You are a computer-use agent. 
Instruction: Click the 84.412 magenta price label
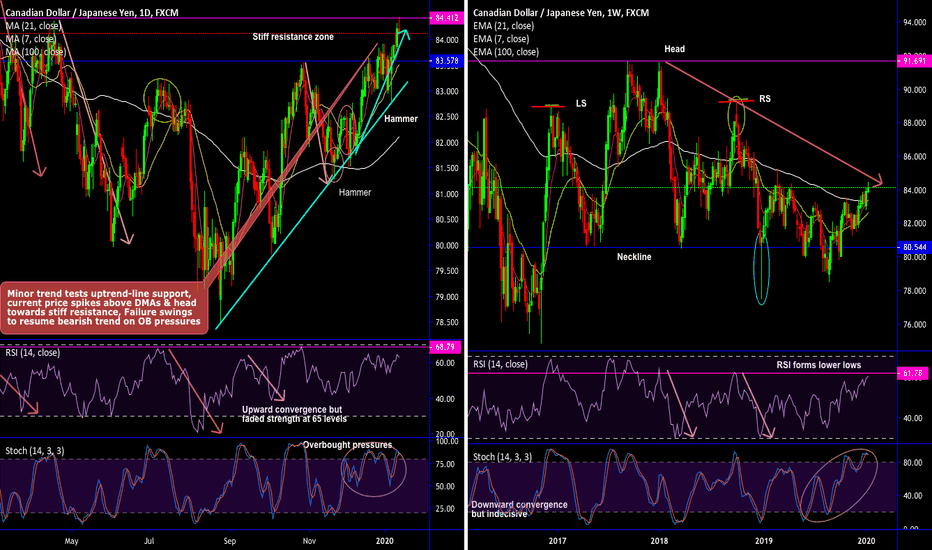(x=446, y=18)
